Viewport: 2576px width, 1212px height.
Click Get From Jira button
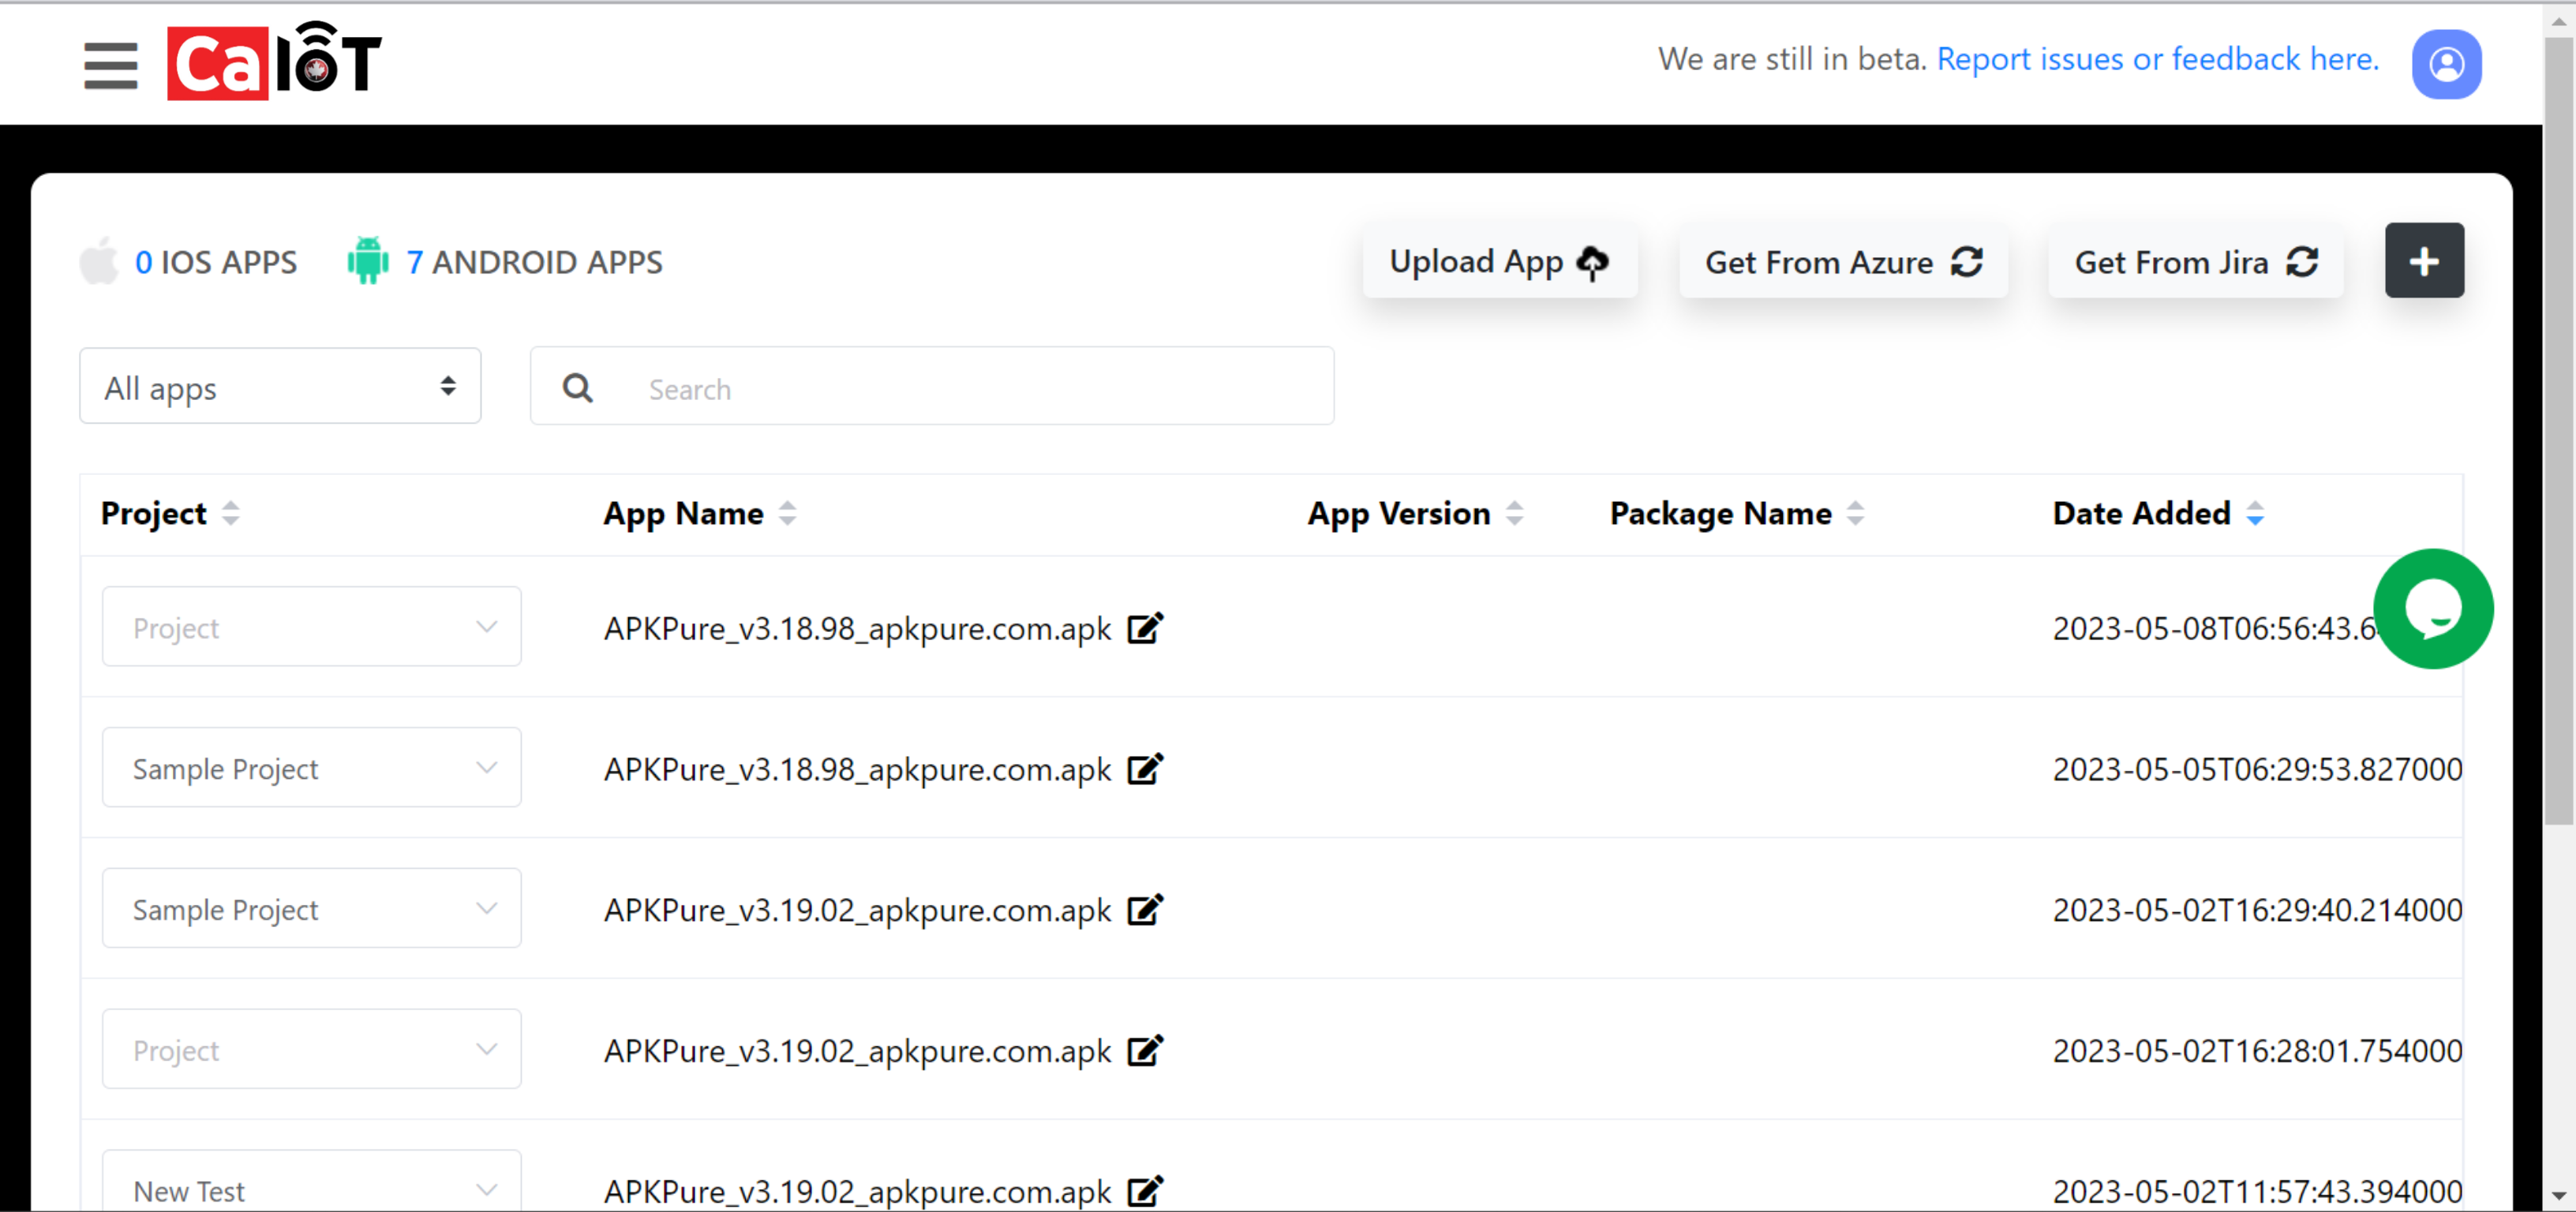coord(2195,261)
